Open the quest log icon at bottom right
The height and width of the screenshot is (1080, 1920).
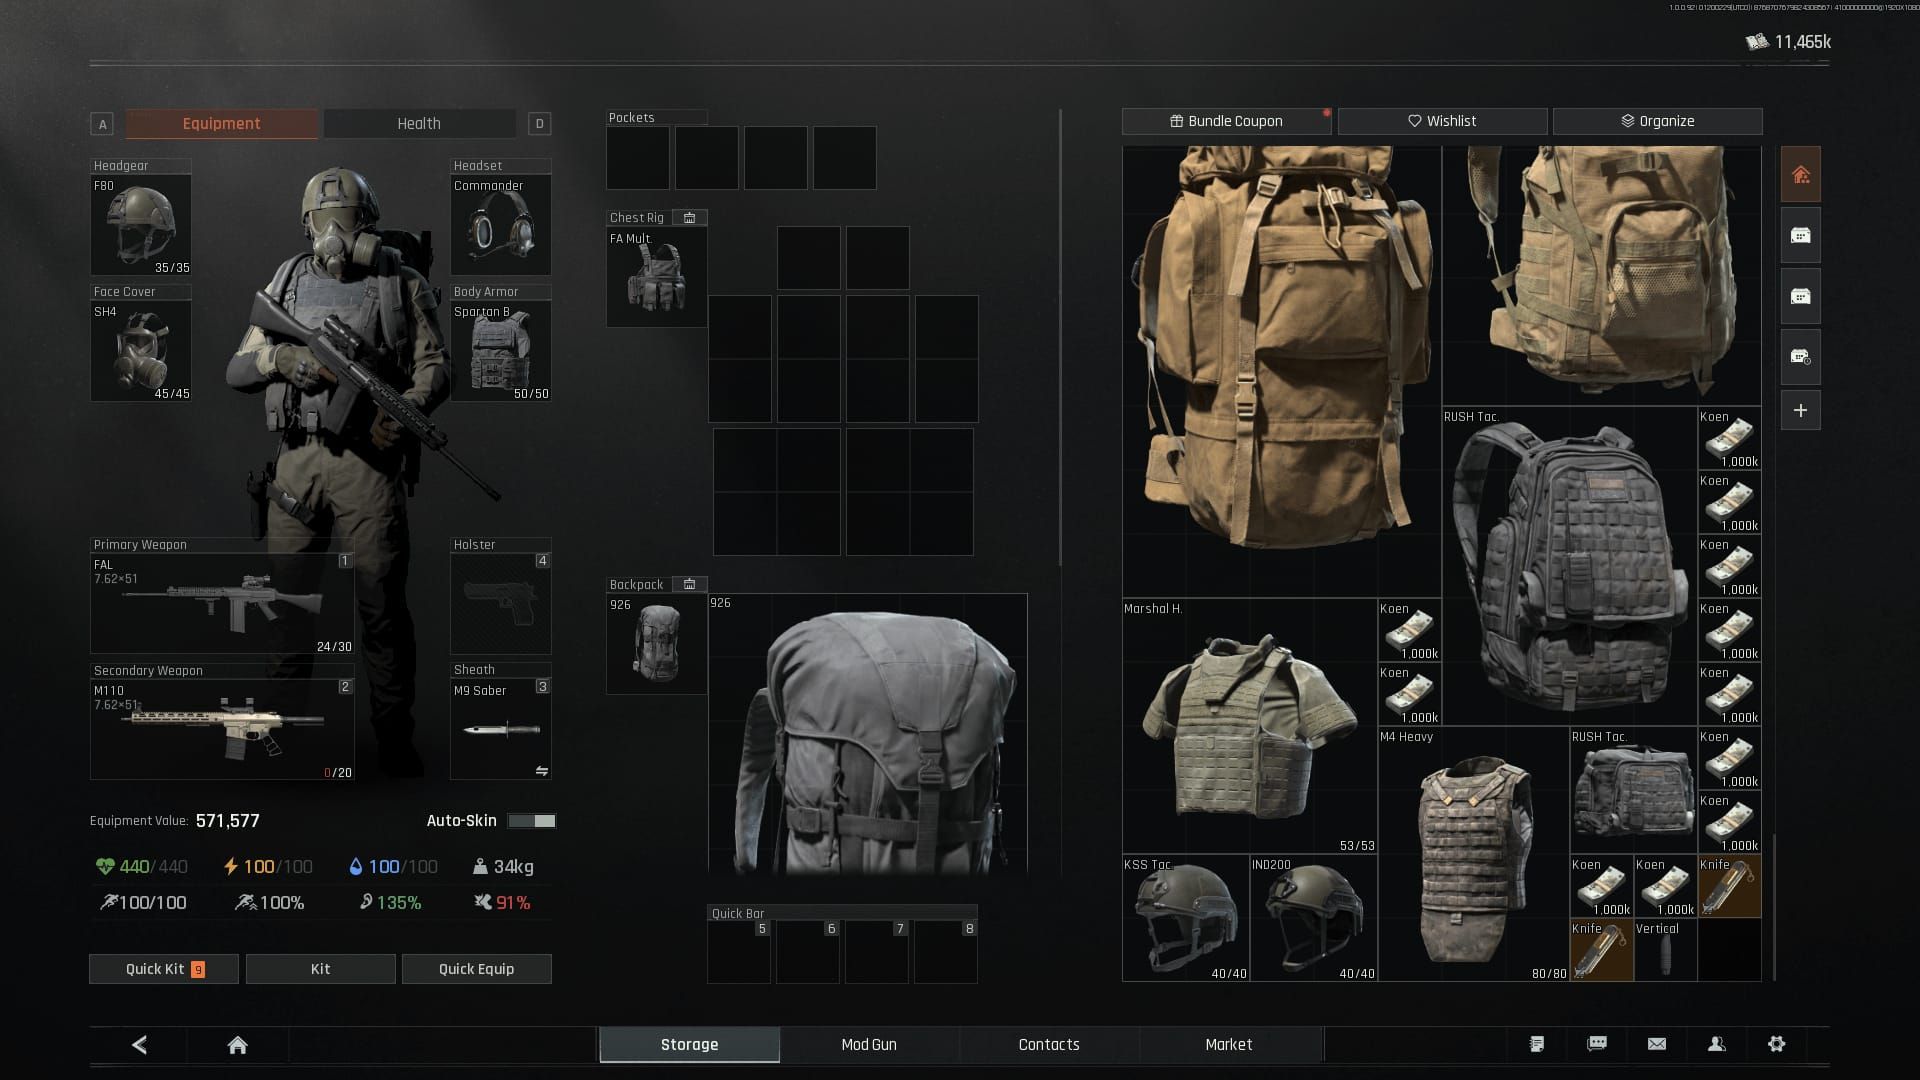click(1536, 1044)
